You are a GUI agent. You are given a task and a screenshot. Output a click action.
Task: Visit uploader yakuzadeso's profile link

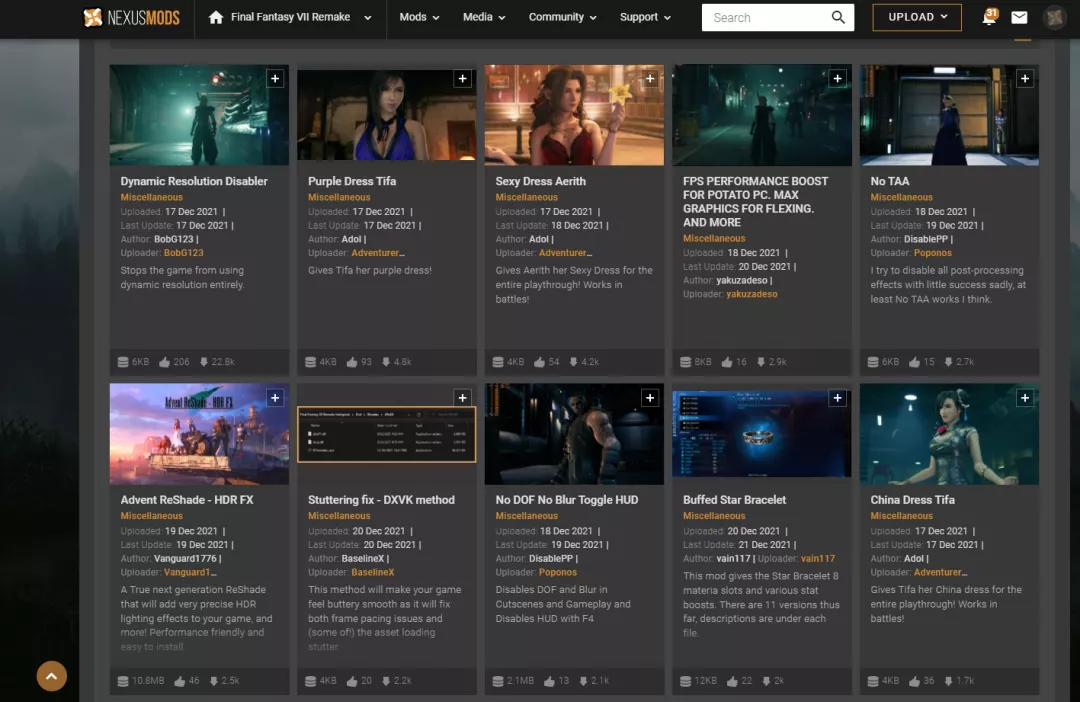click(751, 295)
